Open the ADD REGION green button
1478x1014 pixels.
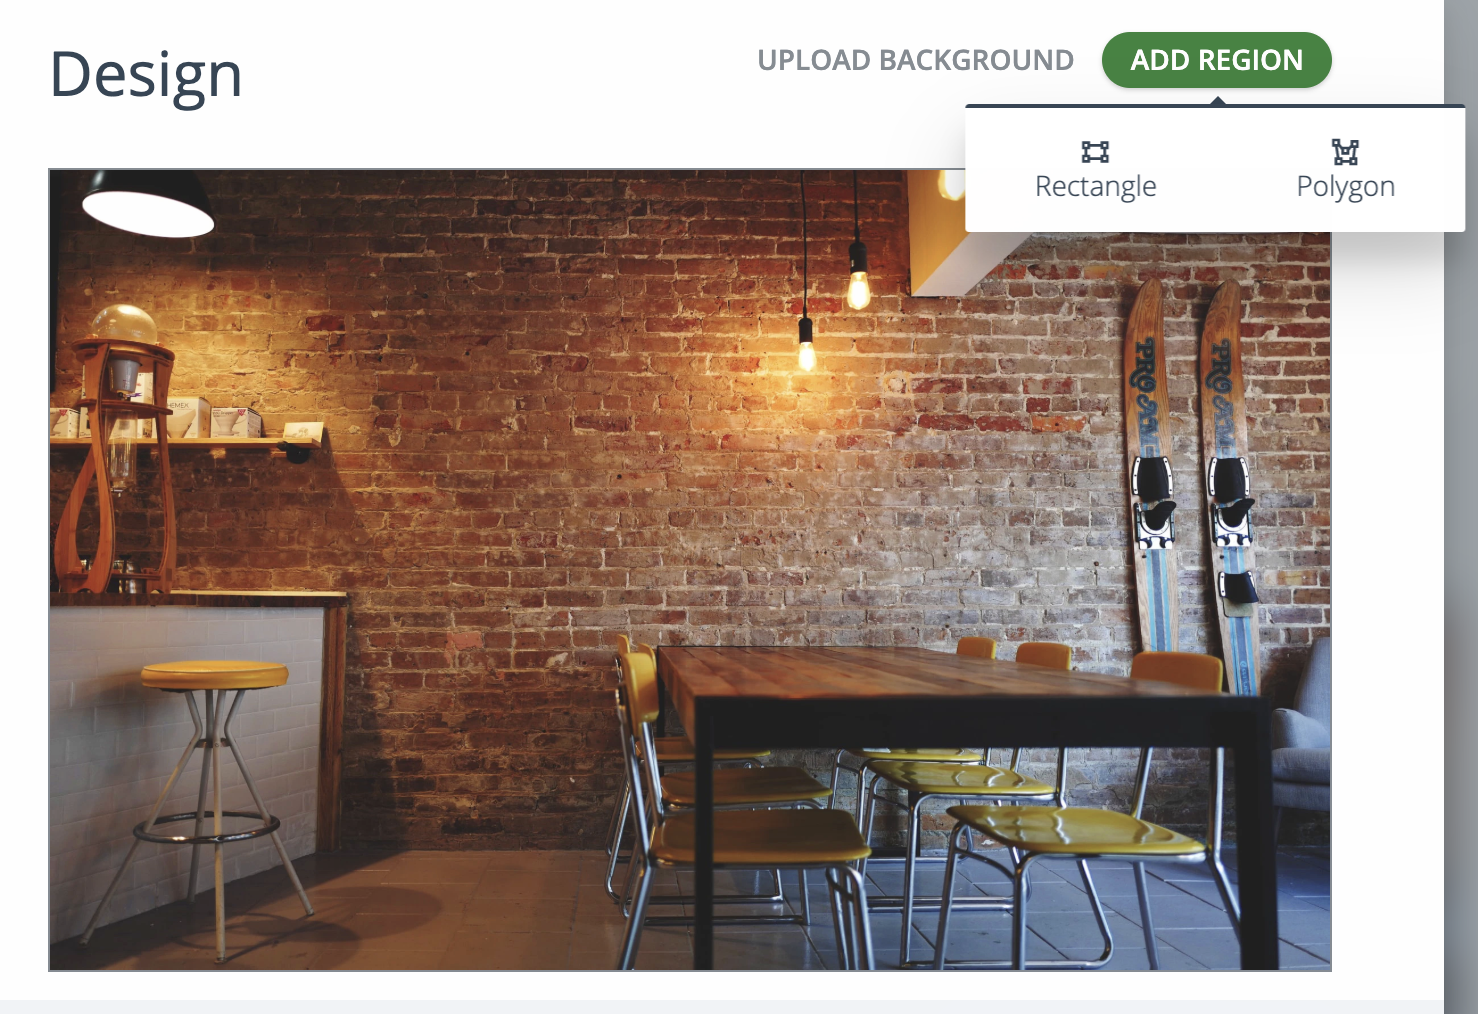pyautogui.click(x=1216, y=60)
